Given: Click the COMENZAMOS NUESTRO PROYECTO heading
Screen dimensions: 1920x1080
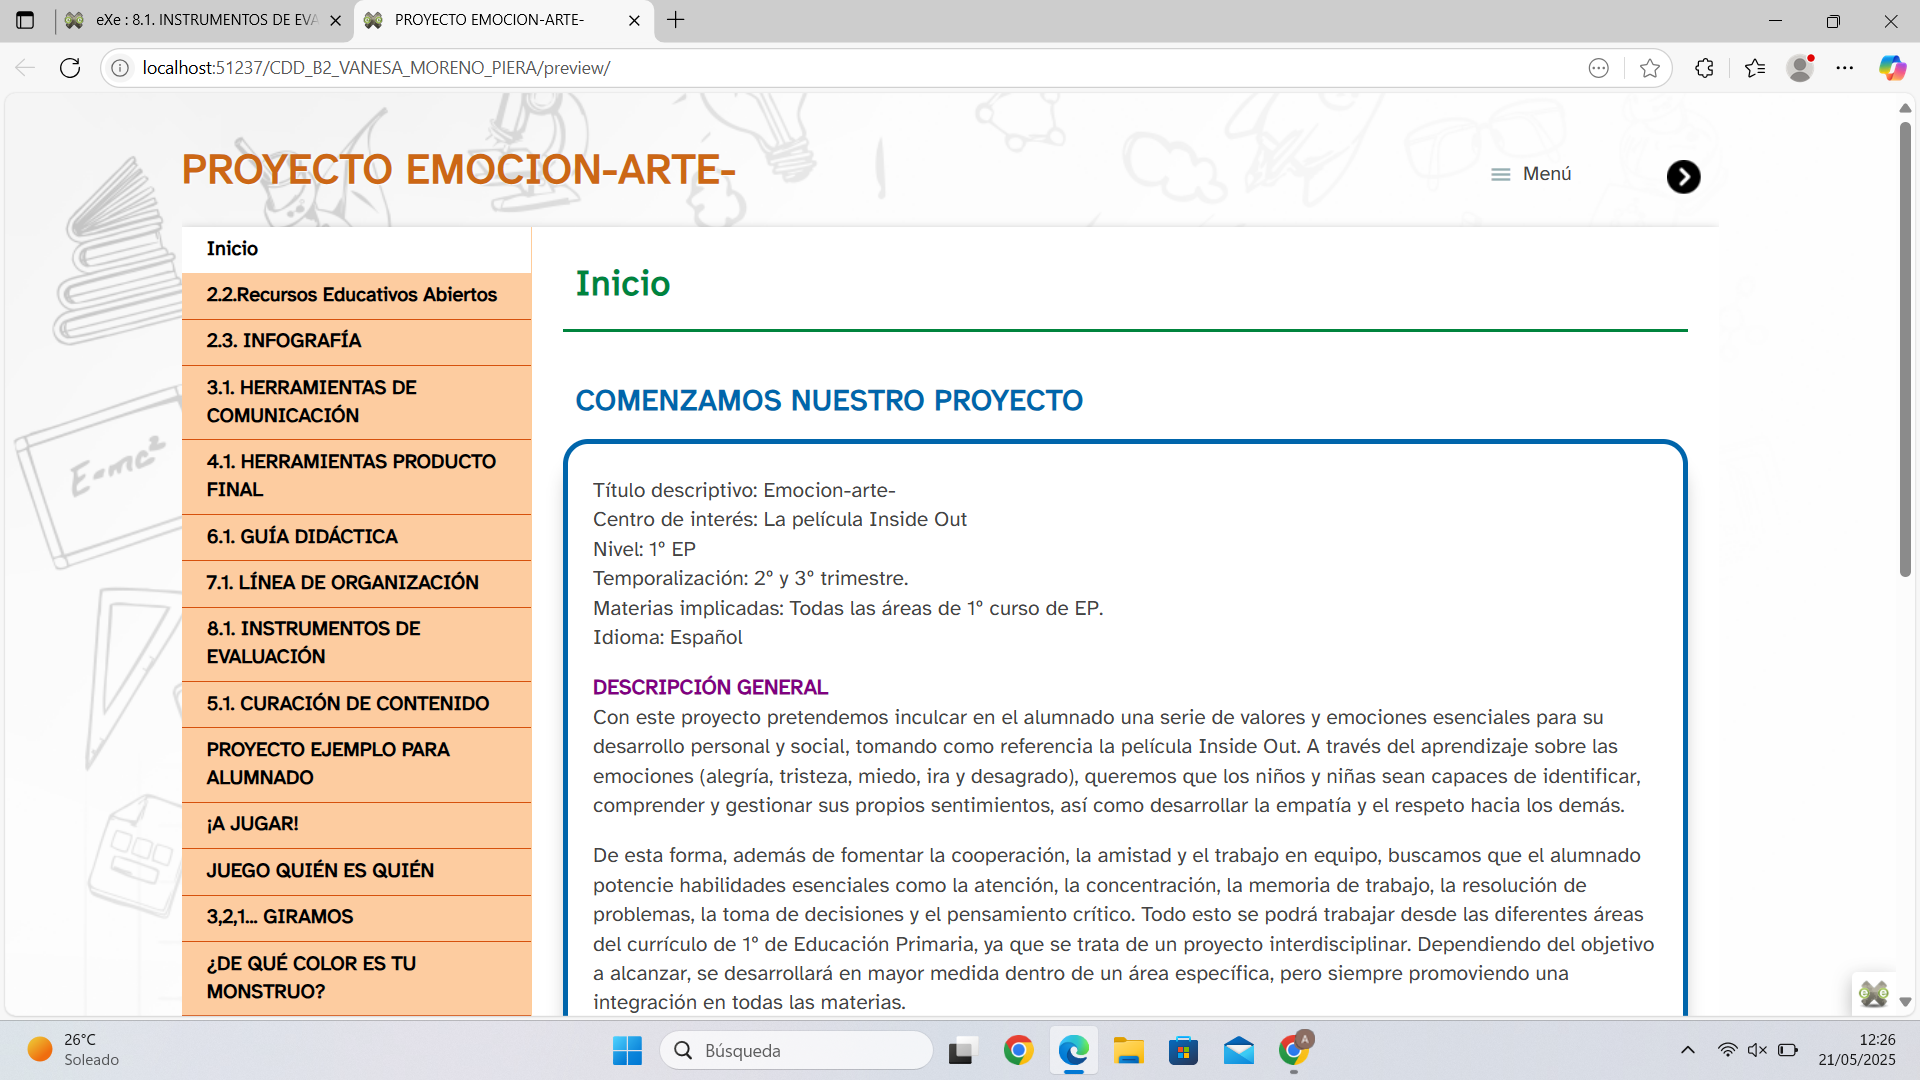Looking at the screenshot, I should coord(829,401).
